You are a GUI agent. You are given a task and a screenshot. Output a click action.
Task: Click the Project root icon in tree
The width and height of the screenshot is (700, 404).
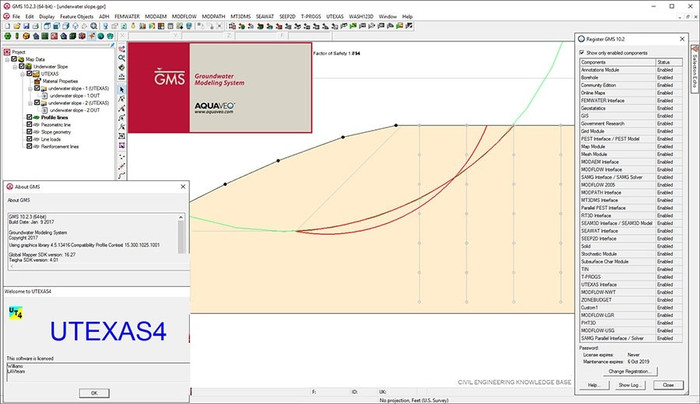8,51
